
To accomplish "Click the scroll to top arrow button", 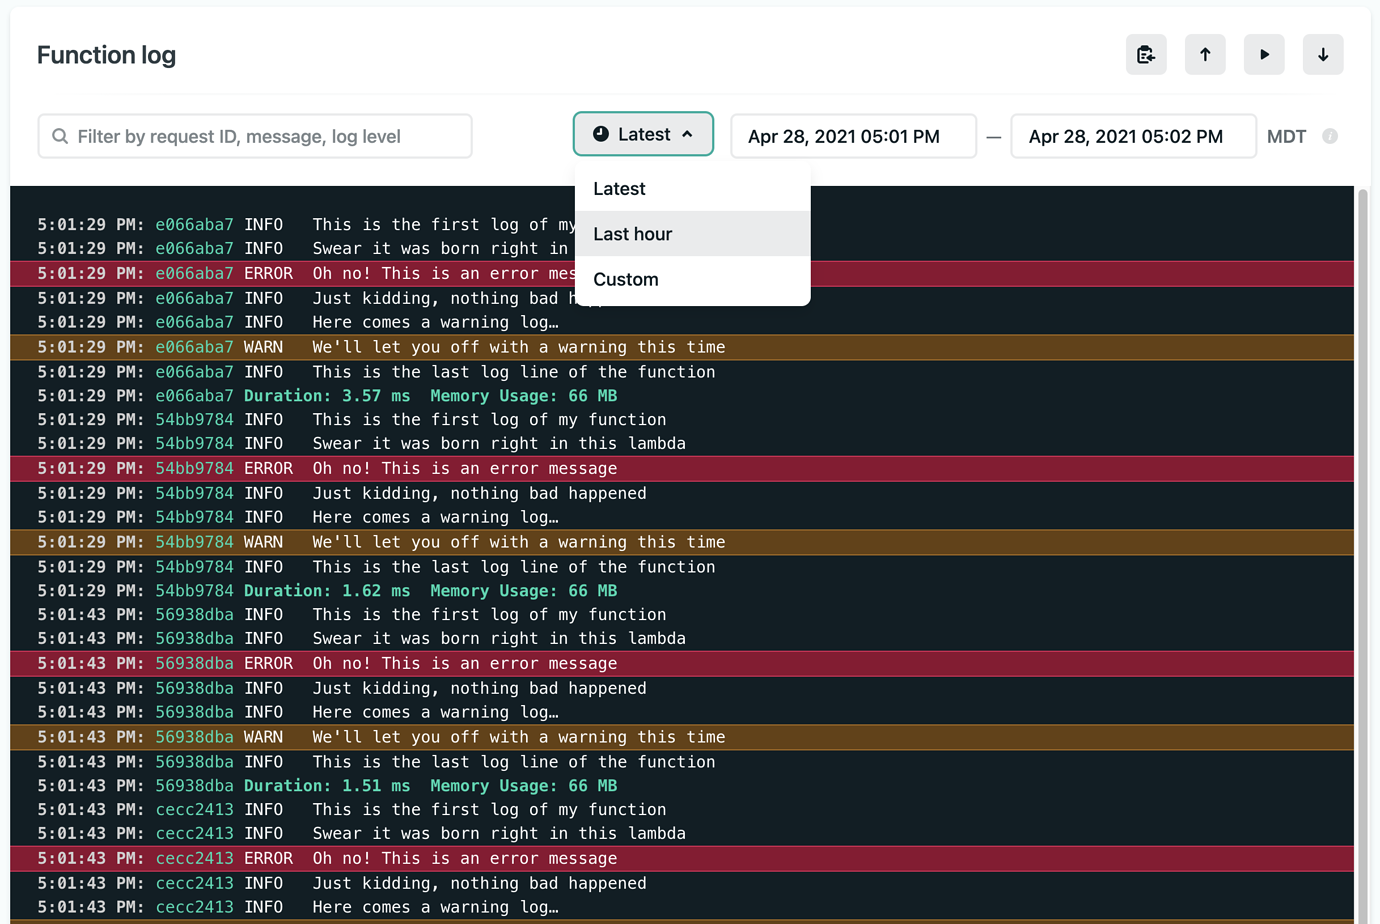I will tap(1205, 55).
